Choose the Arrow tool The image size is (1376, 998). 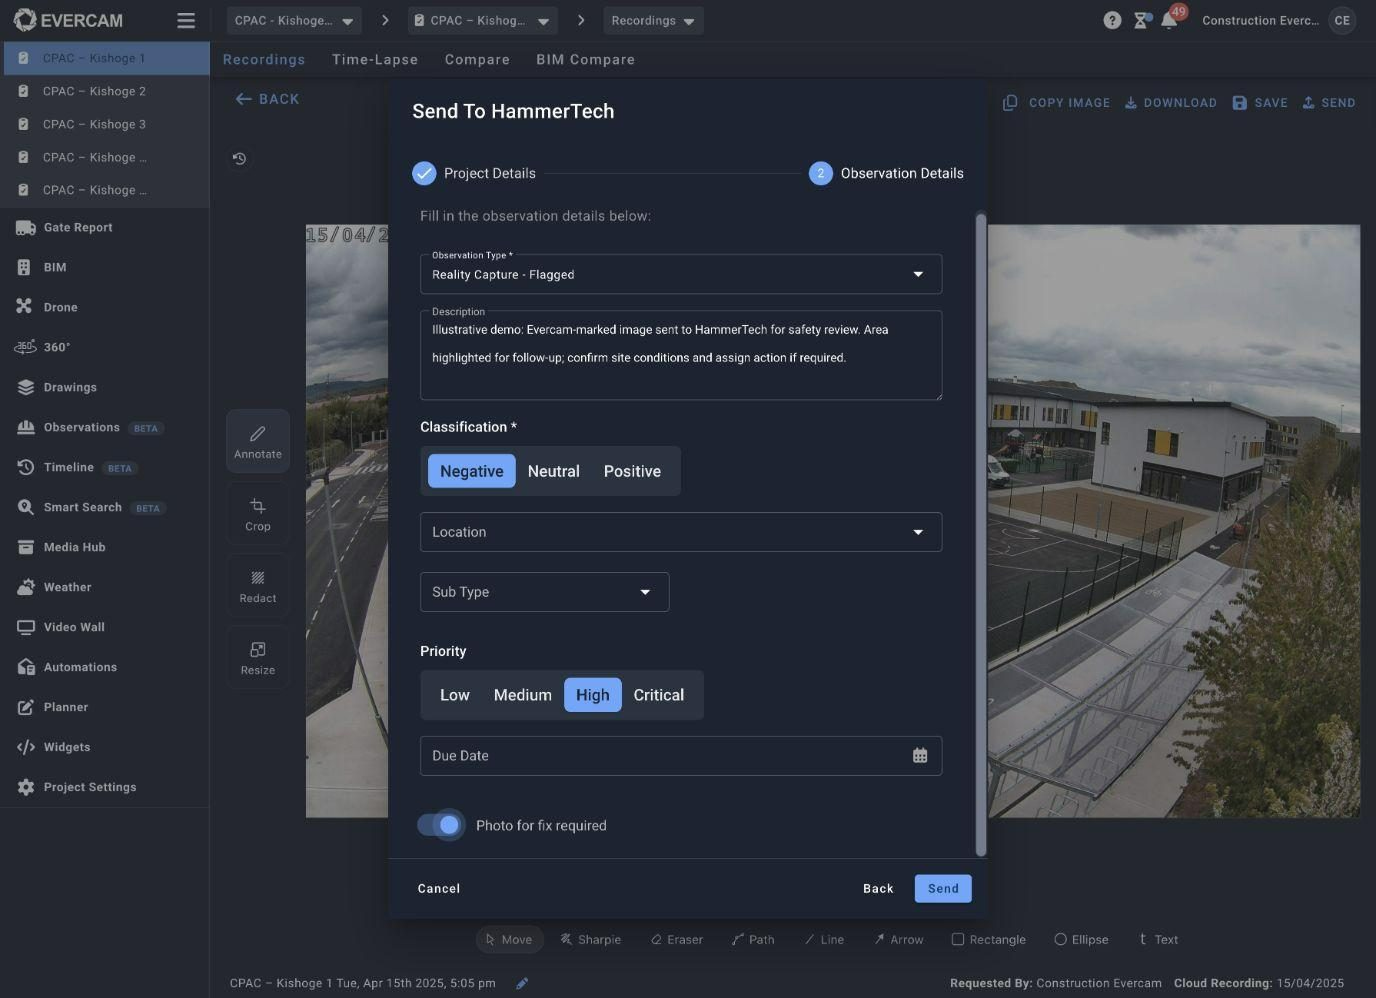(x=898, y=939)
